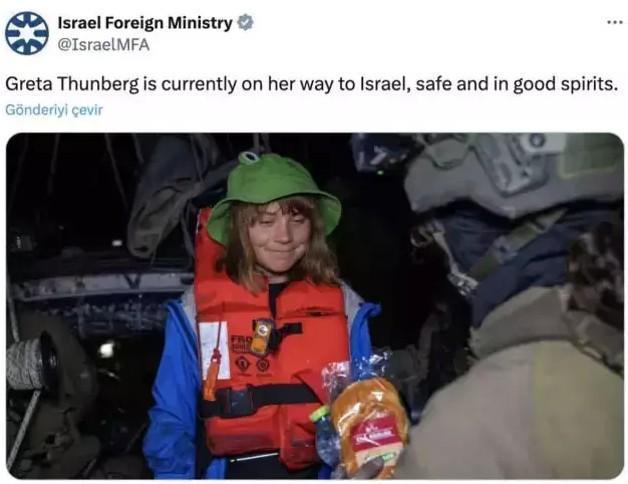Click Gönderiyi çevir to translate the post
The width and height of the screenshot is (628, 484).
(54, 110)
